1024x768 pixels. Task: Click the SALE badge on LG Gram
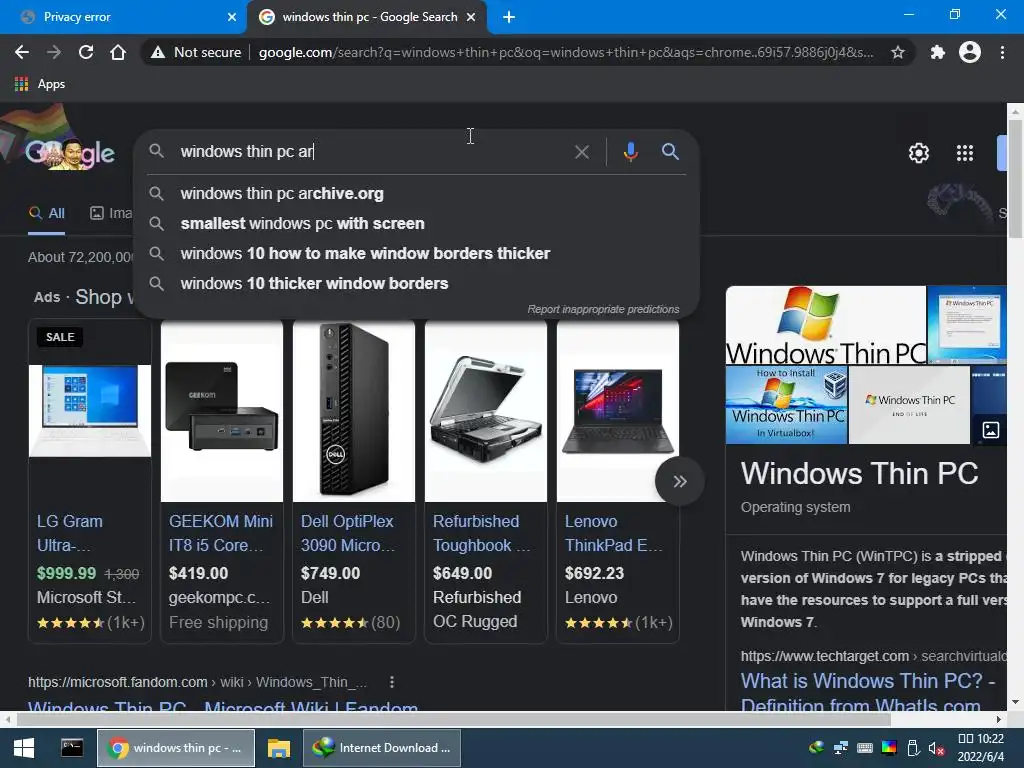coord(60,337)
